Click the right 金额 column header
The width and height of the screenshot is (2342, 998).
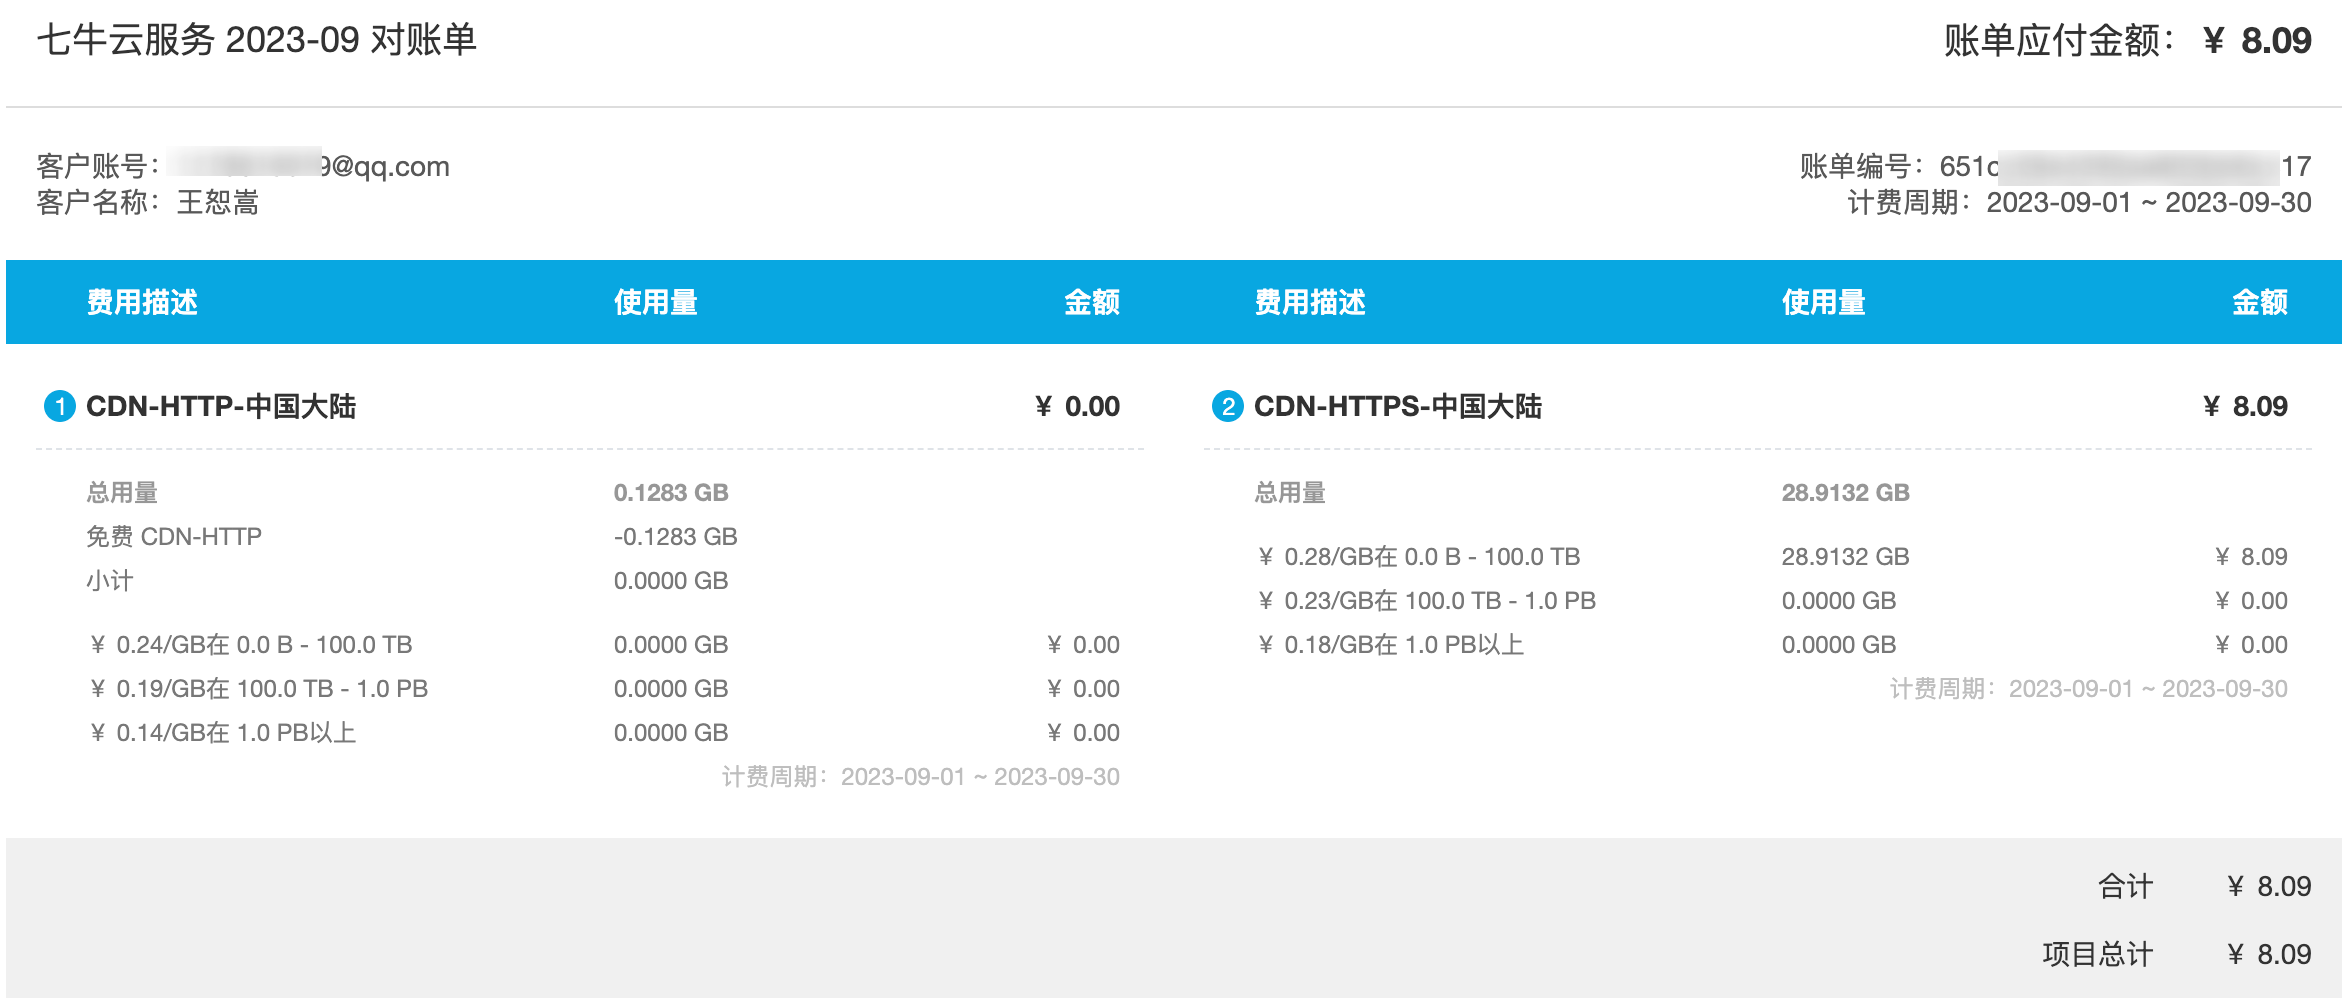tap(2260, 302)
